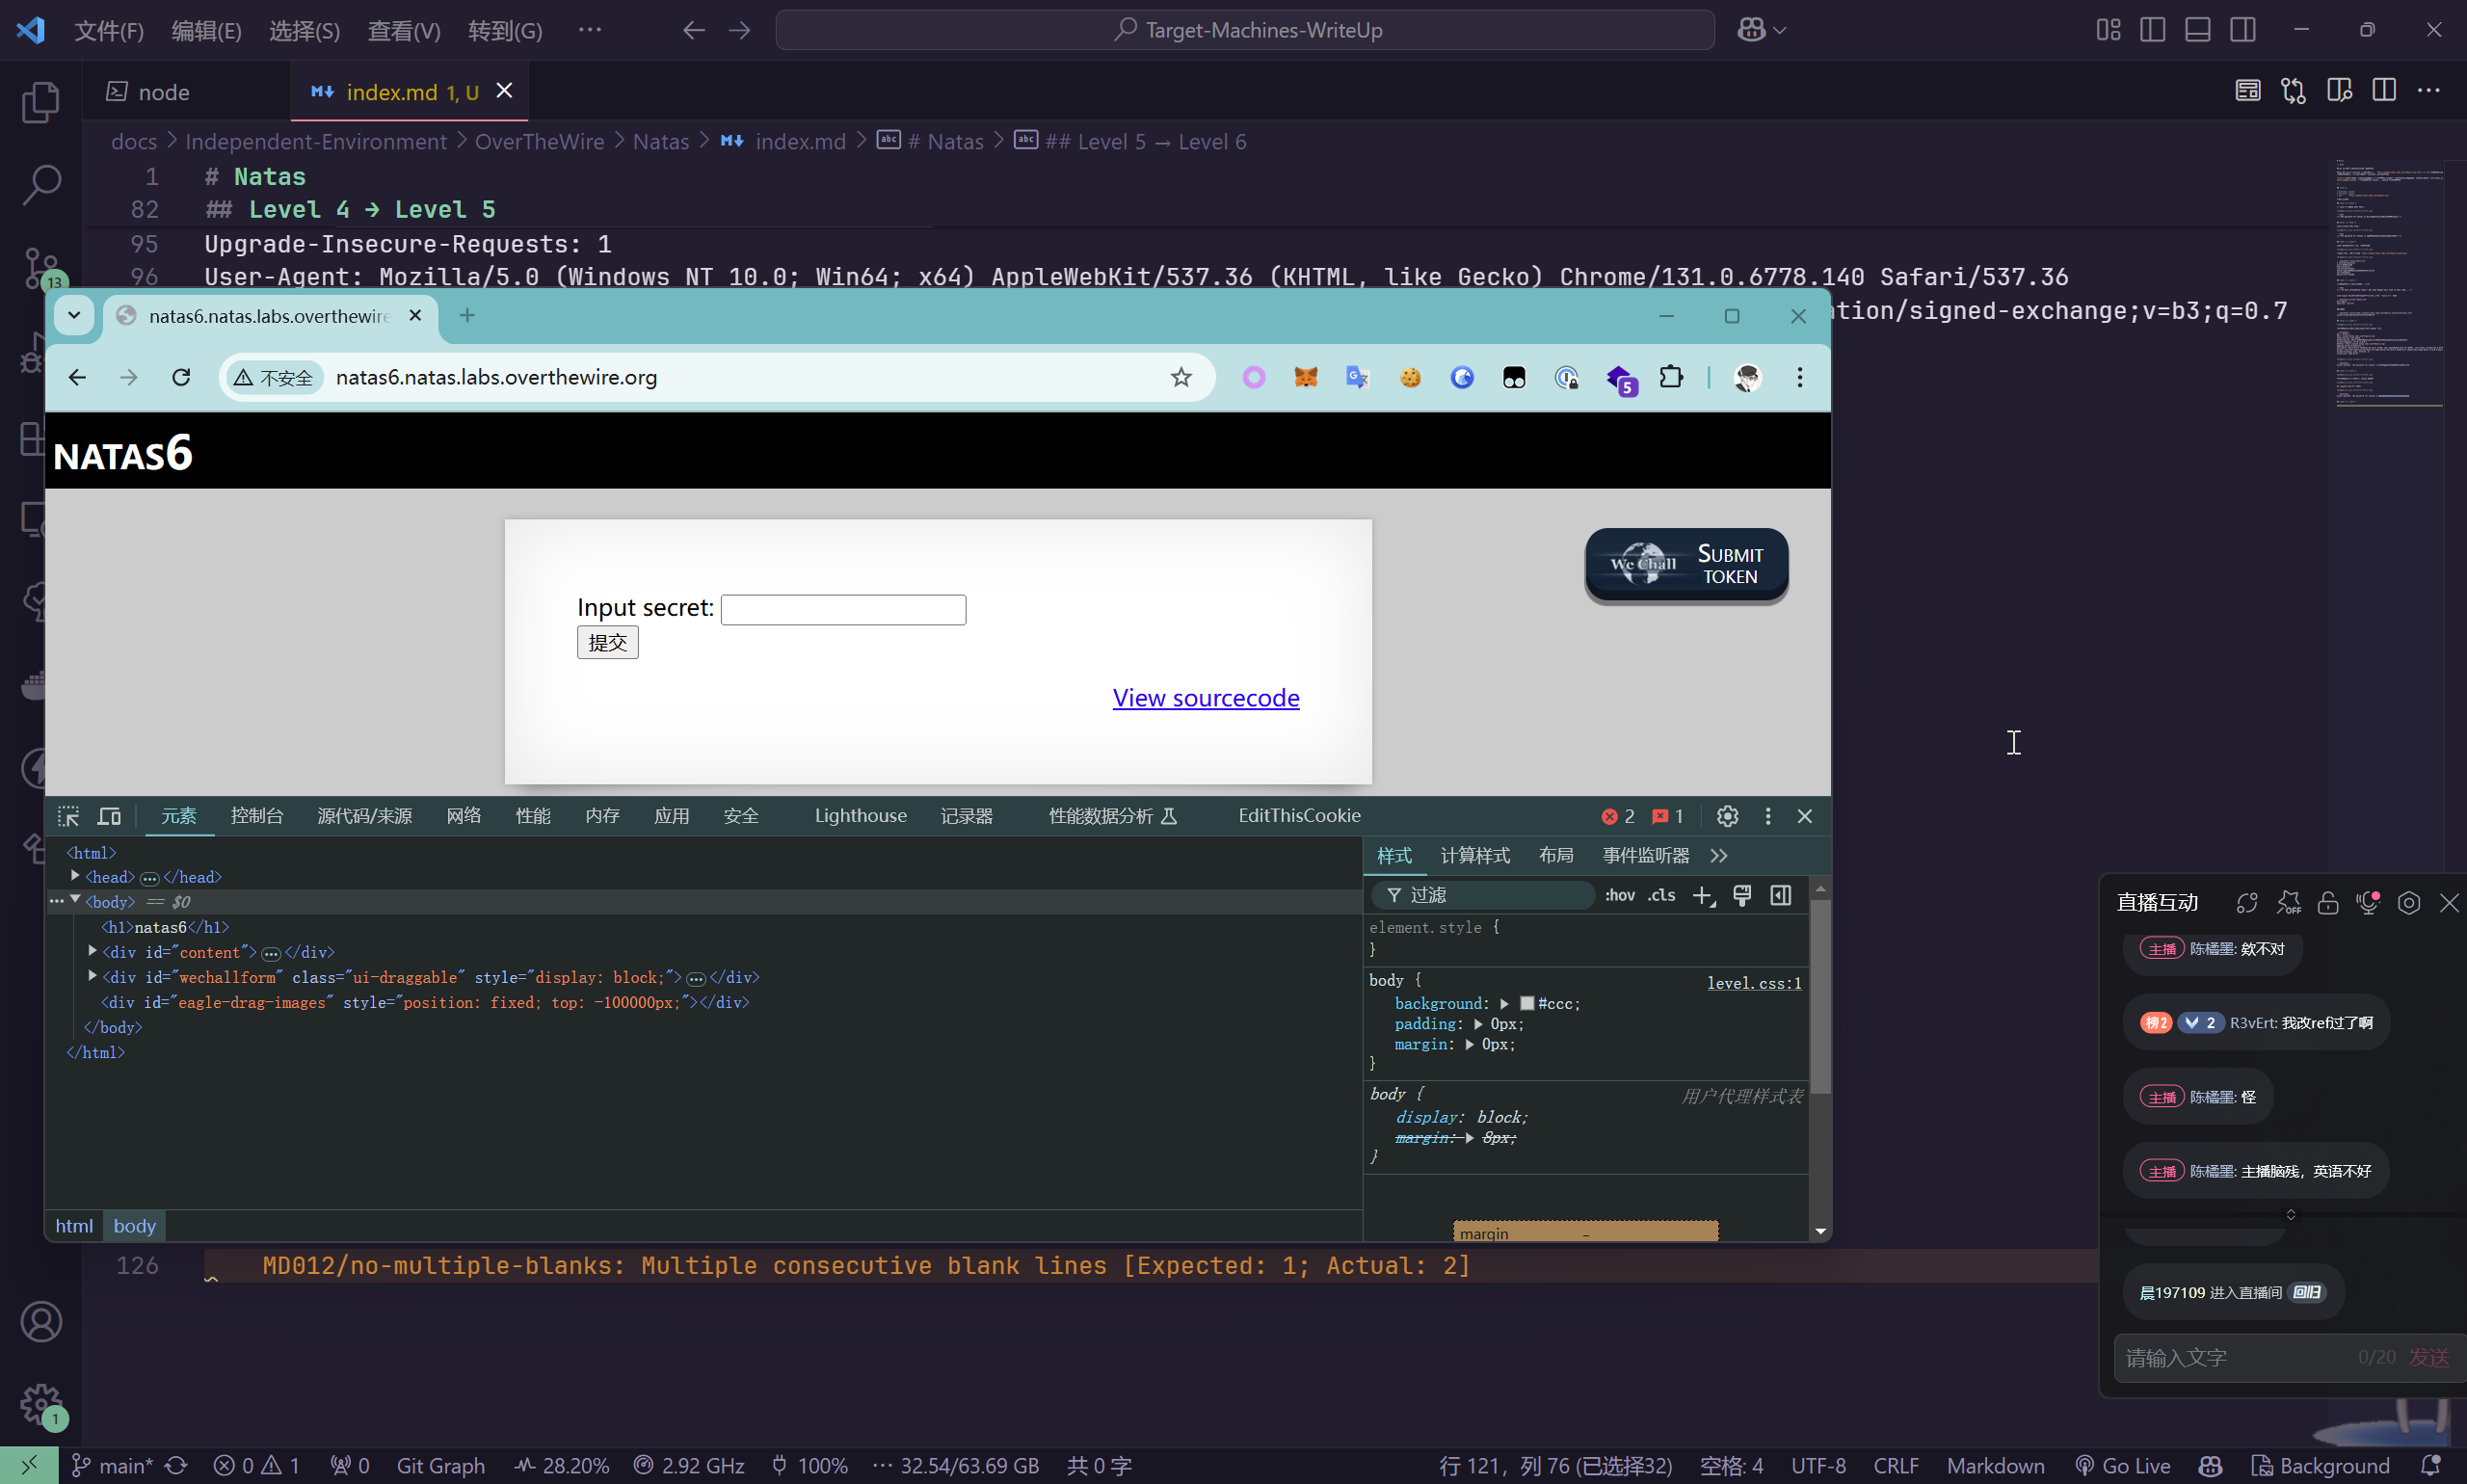2467x1484 pixels.
Task: Open the 文件(F) menu
Action: tap(109, 30)
